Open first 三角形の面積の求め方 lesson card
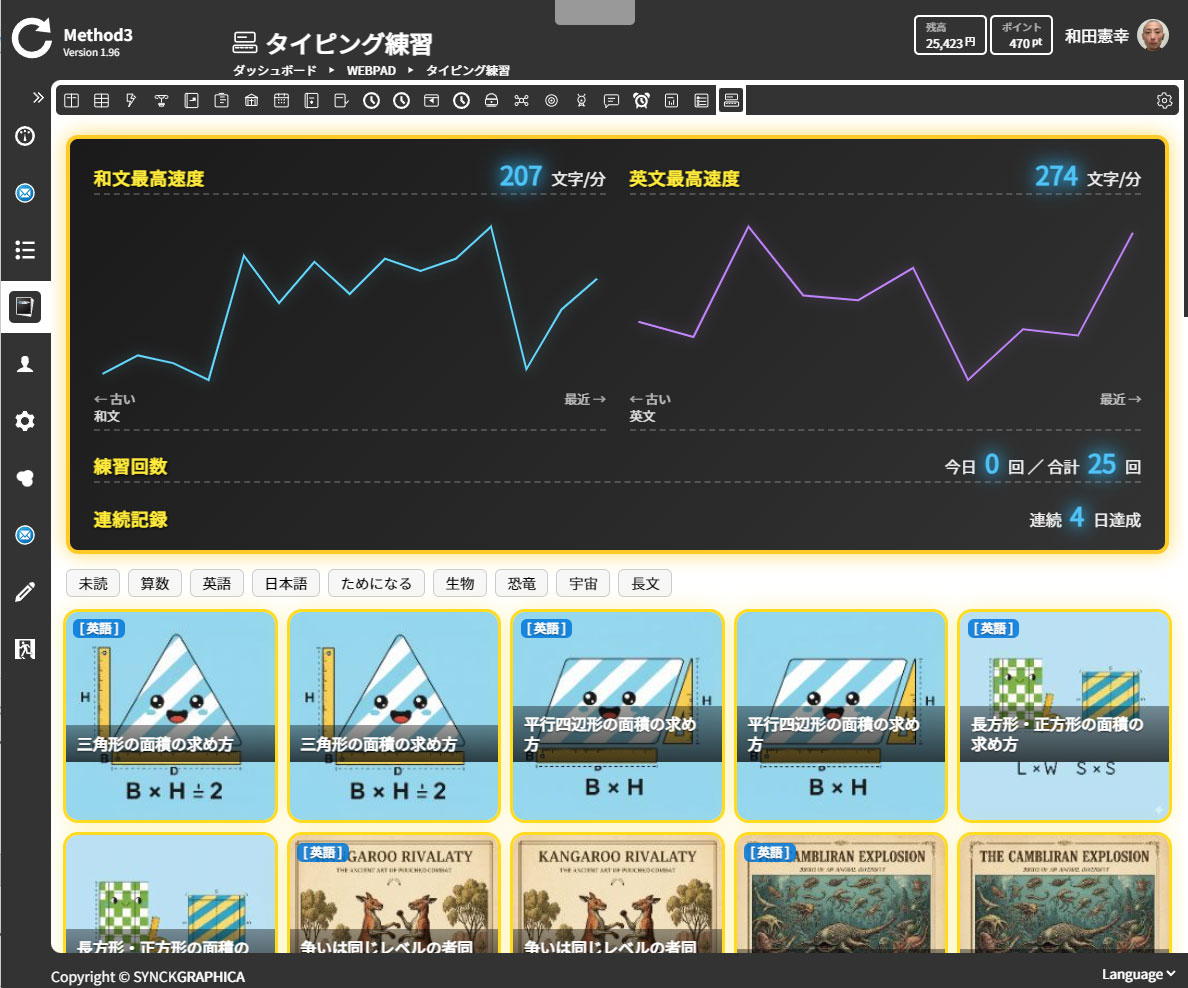 click(170, 715)
